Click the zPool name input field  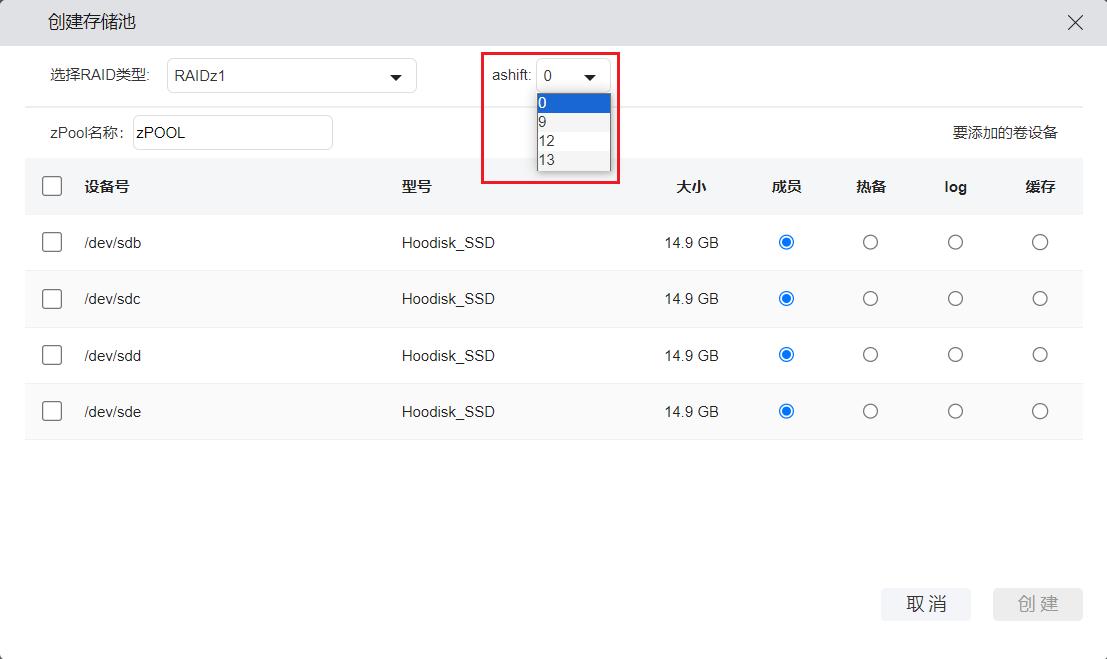[x=232, y=132]
